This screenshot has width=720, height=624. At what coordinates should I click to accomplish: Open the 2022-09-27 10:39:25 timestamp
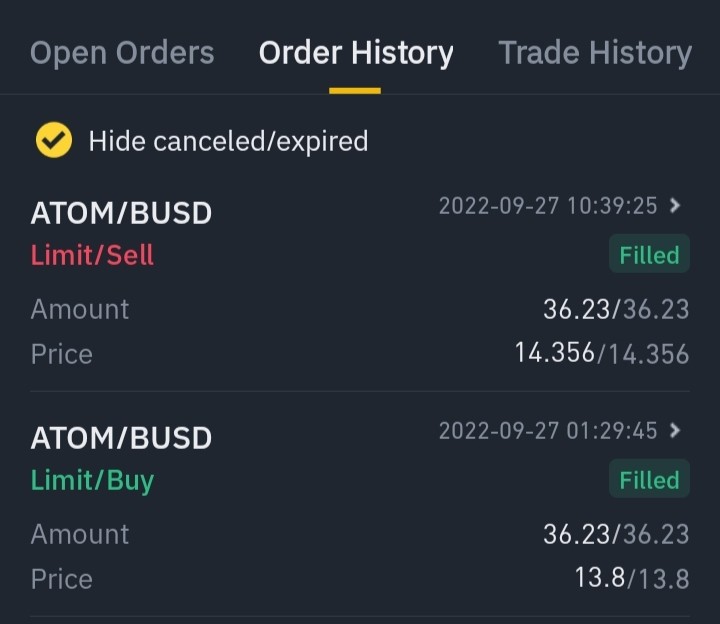point(548,205)
